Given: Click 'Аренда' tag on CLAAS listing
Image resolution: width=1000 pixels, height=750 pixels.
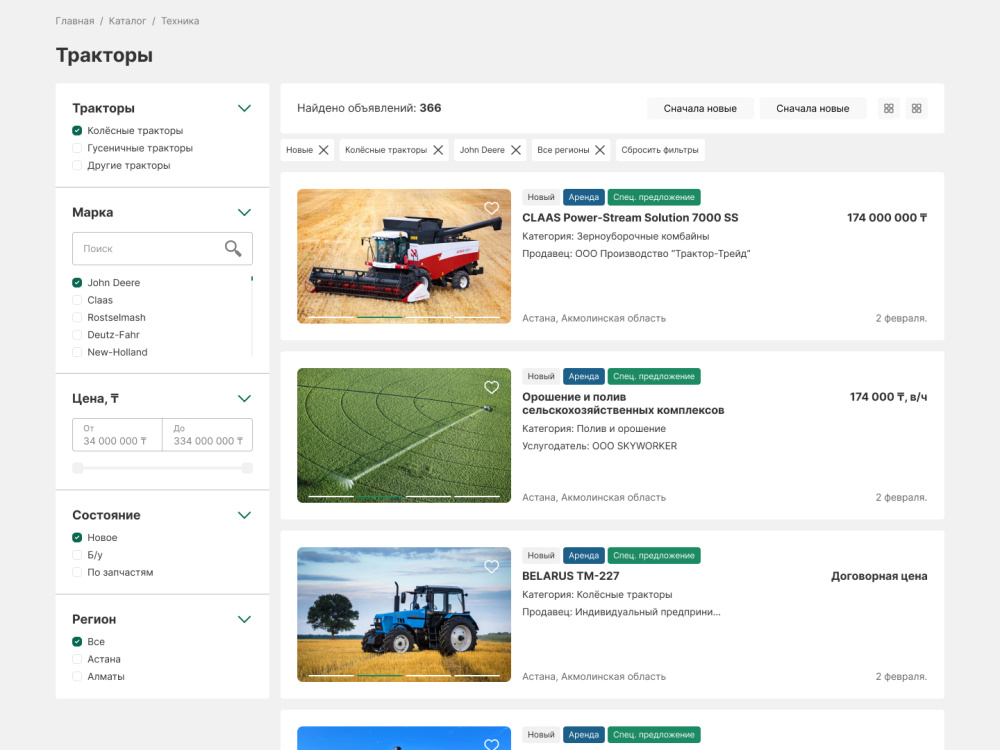Looking at the screenshot, I should (584, 197).
